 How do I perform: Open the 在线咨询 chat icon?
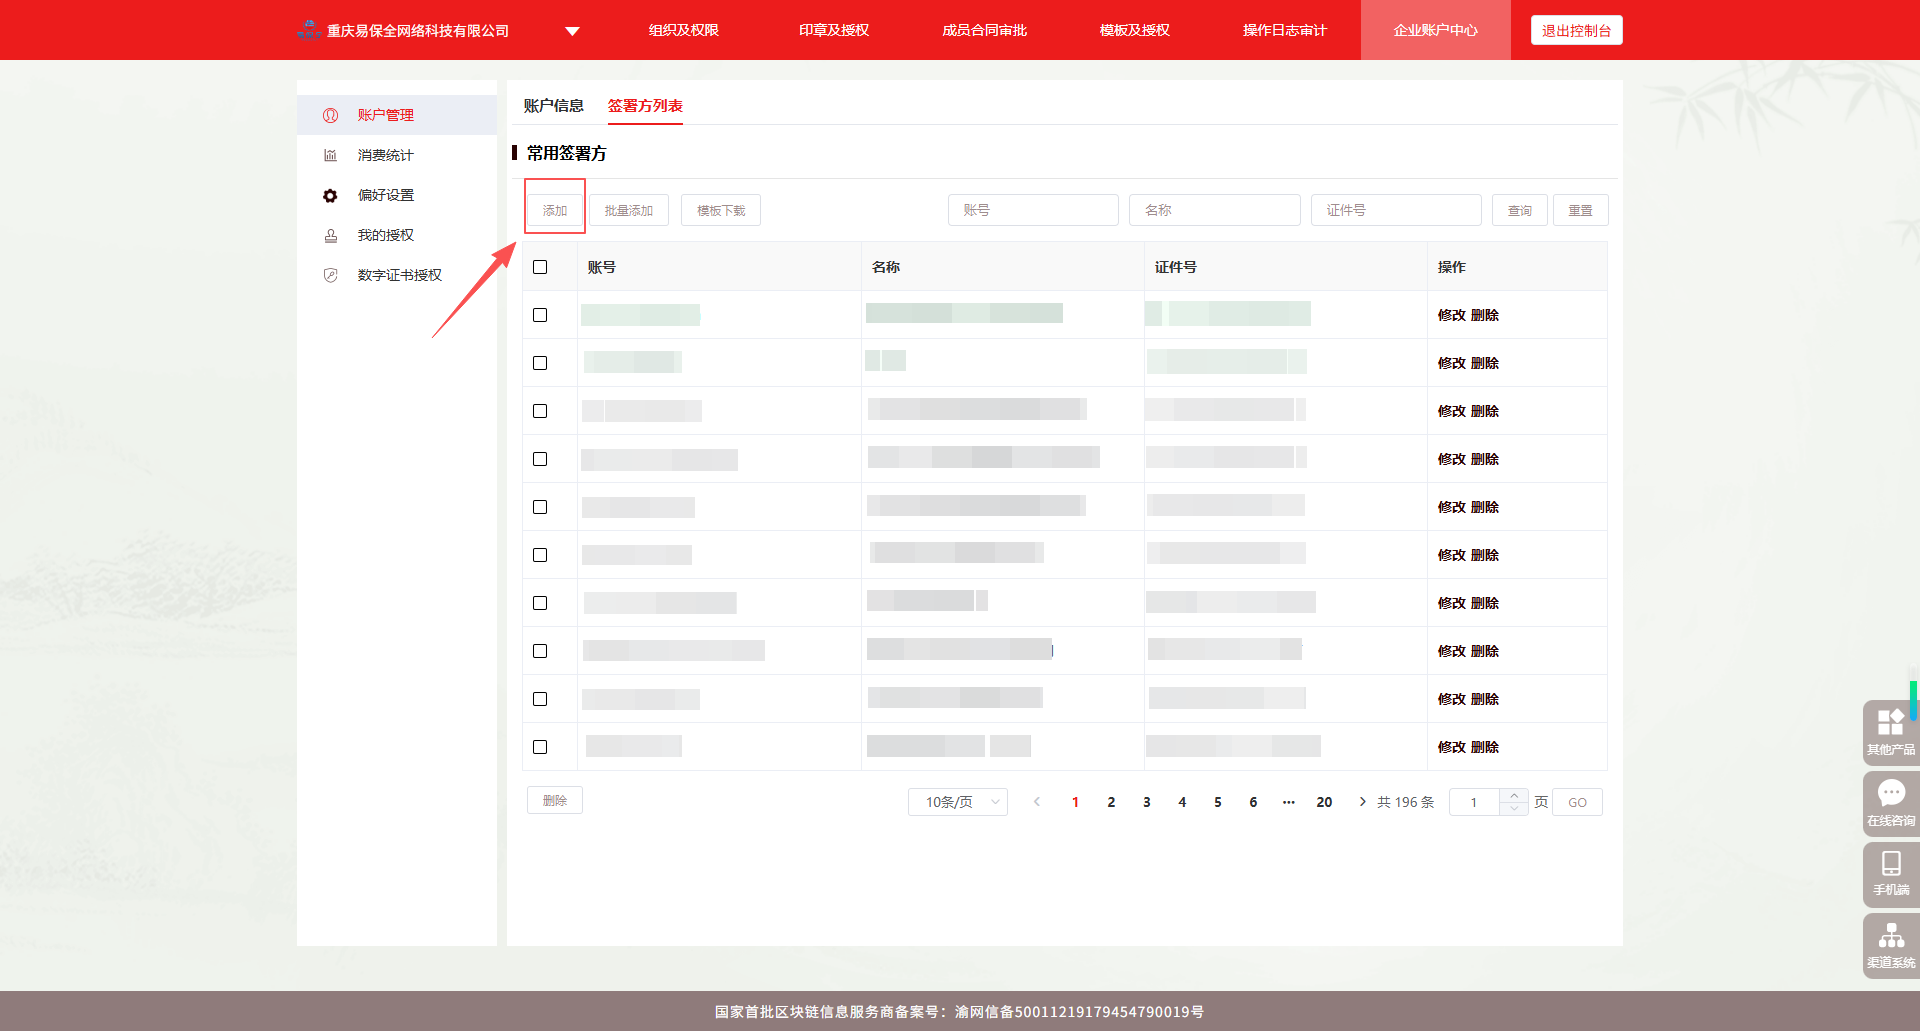(x=1890, y=794)
